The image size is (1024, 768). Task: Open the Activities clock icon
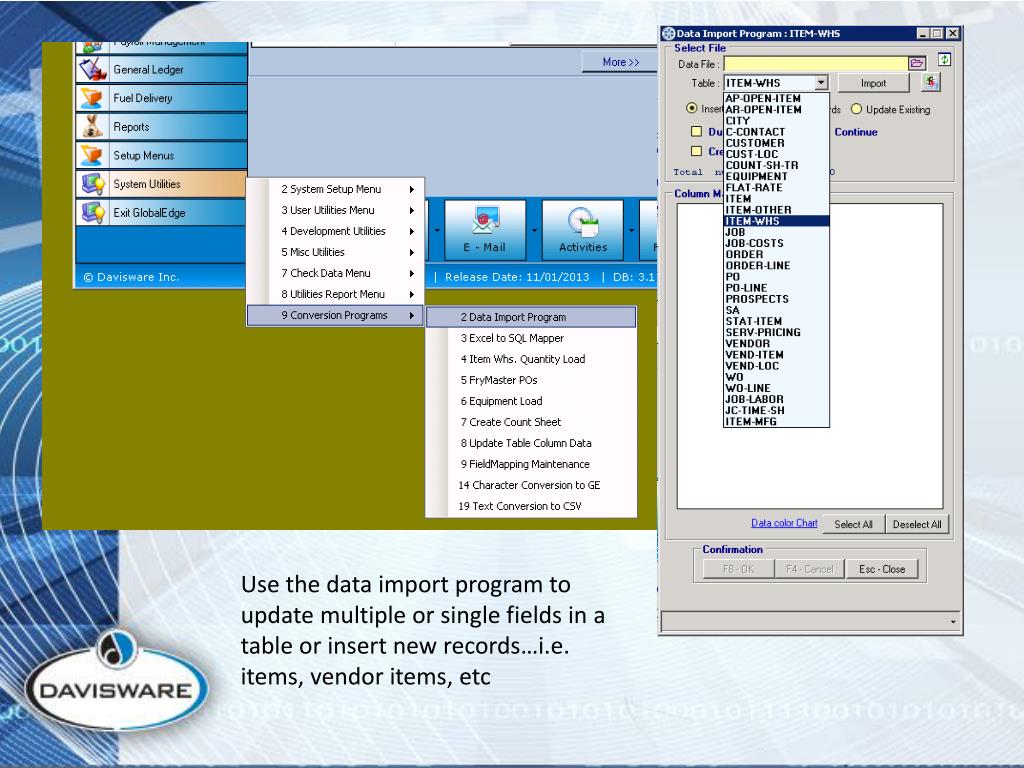click(x=583, y=222)
